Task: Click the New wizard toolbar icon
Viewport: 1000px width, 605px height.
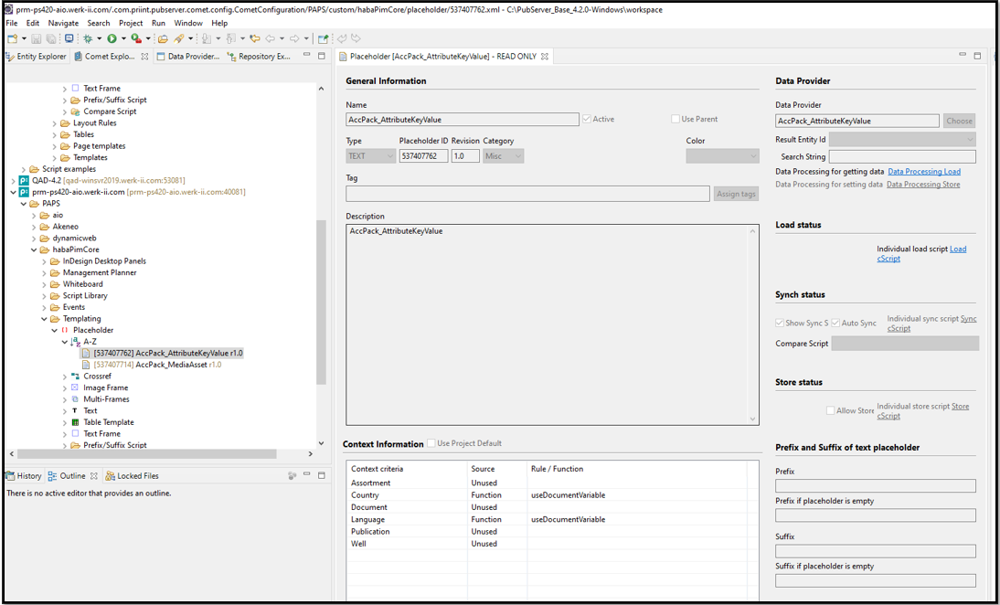Action: pyautogui.click(x=12, y=38)
